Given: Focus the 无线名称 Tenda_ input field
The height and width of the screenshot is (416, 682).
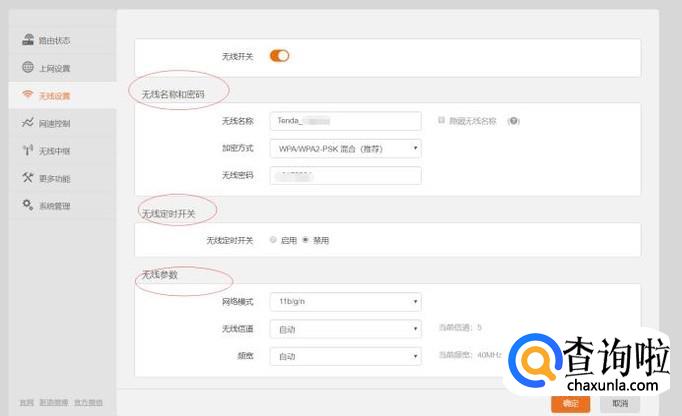Looking at the screenshot, I should (345, 121).
